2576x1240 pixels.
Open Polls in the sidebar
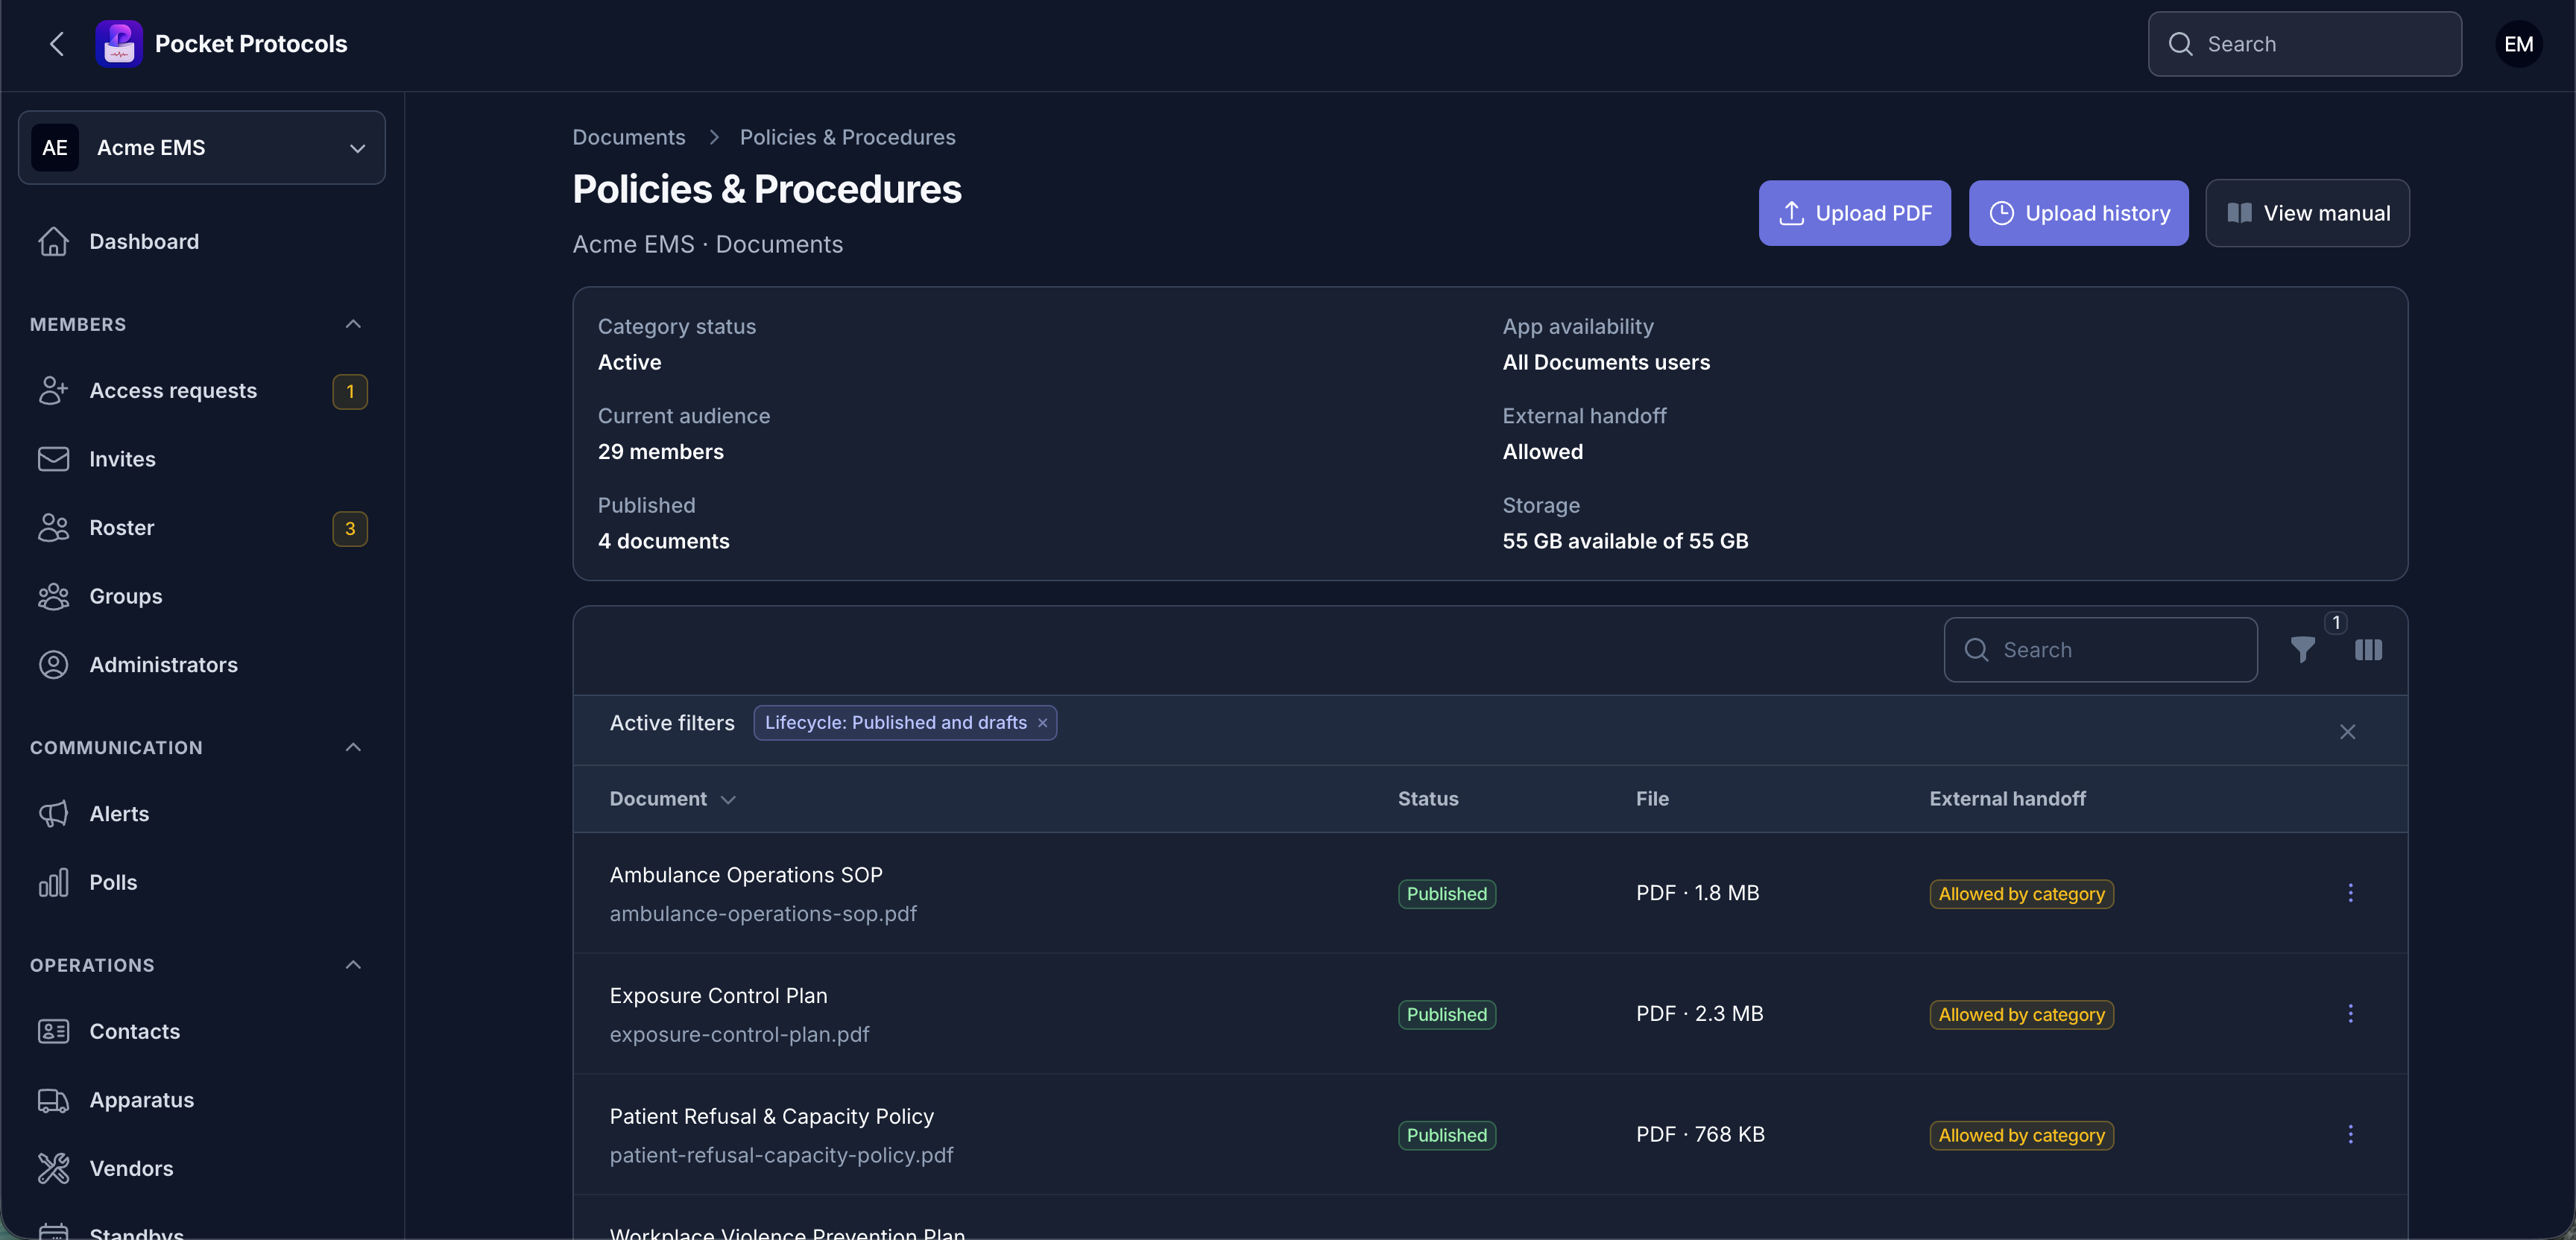(202, 882)
